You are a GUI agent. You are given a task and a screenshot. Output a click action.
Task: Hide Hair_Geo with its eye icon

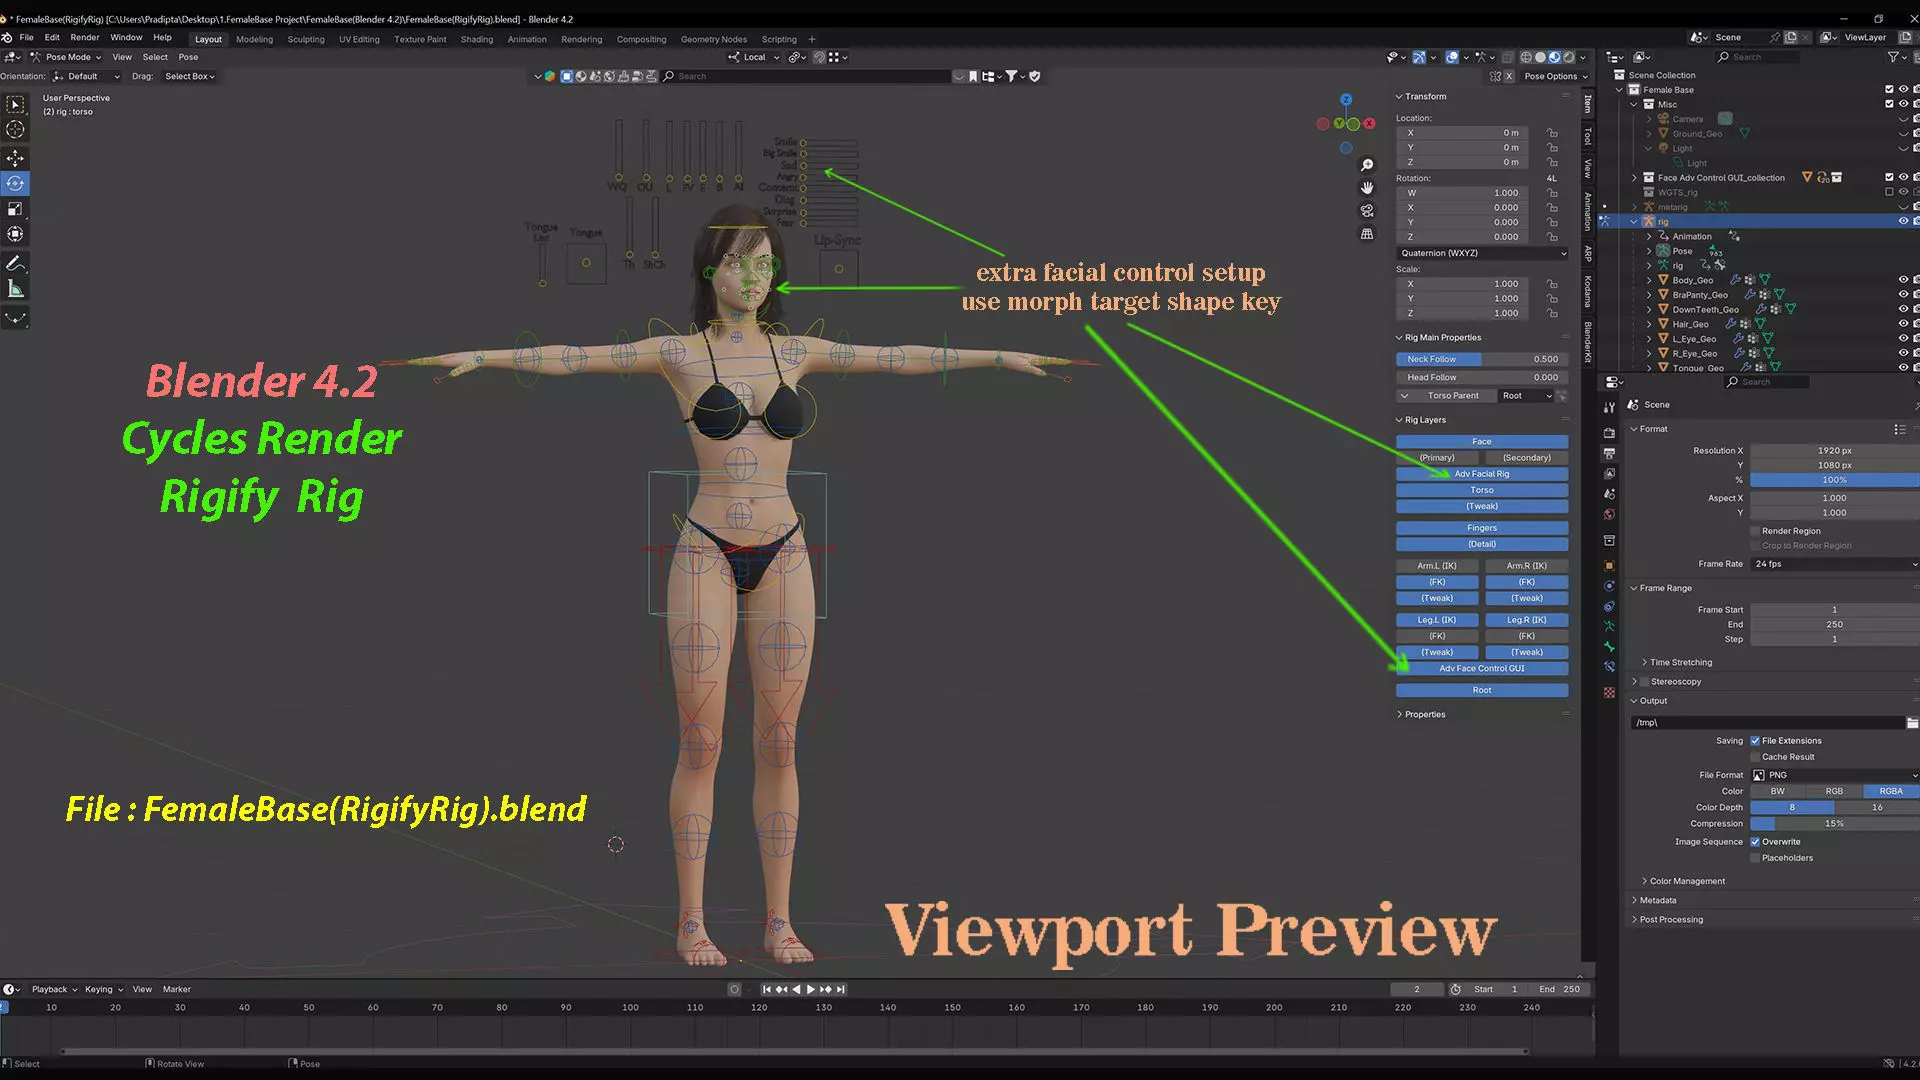(x=1903, y=324)
